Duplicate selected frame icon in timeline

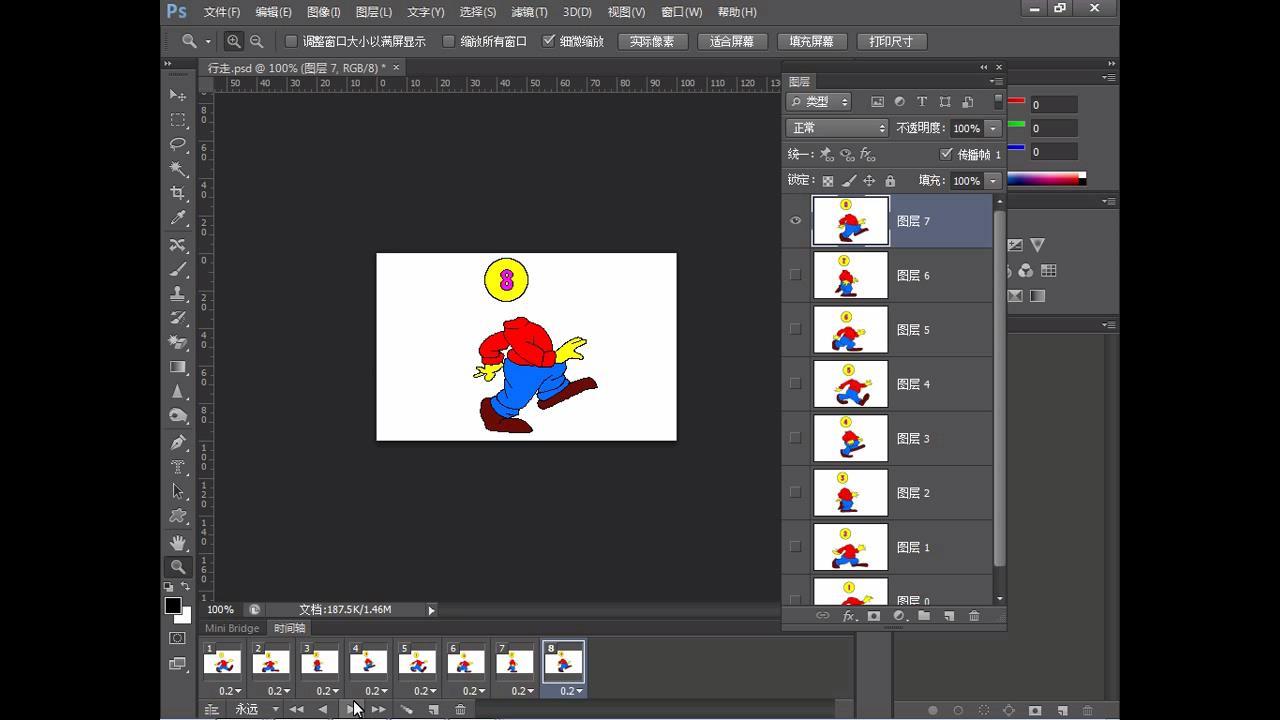[433, 709]
